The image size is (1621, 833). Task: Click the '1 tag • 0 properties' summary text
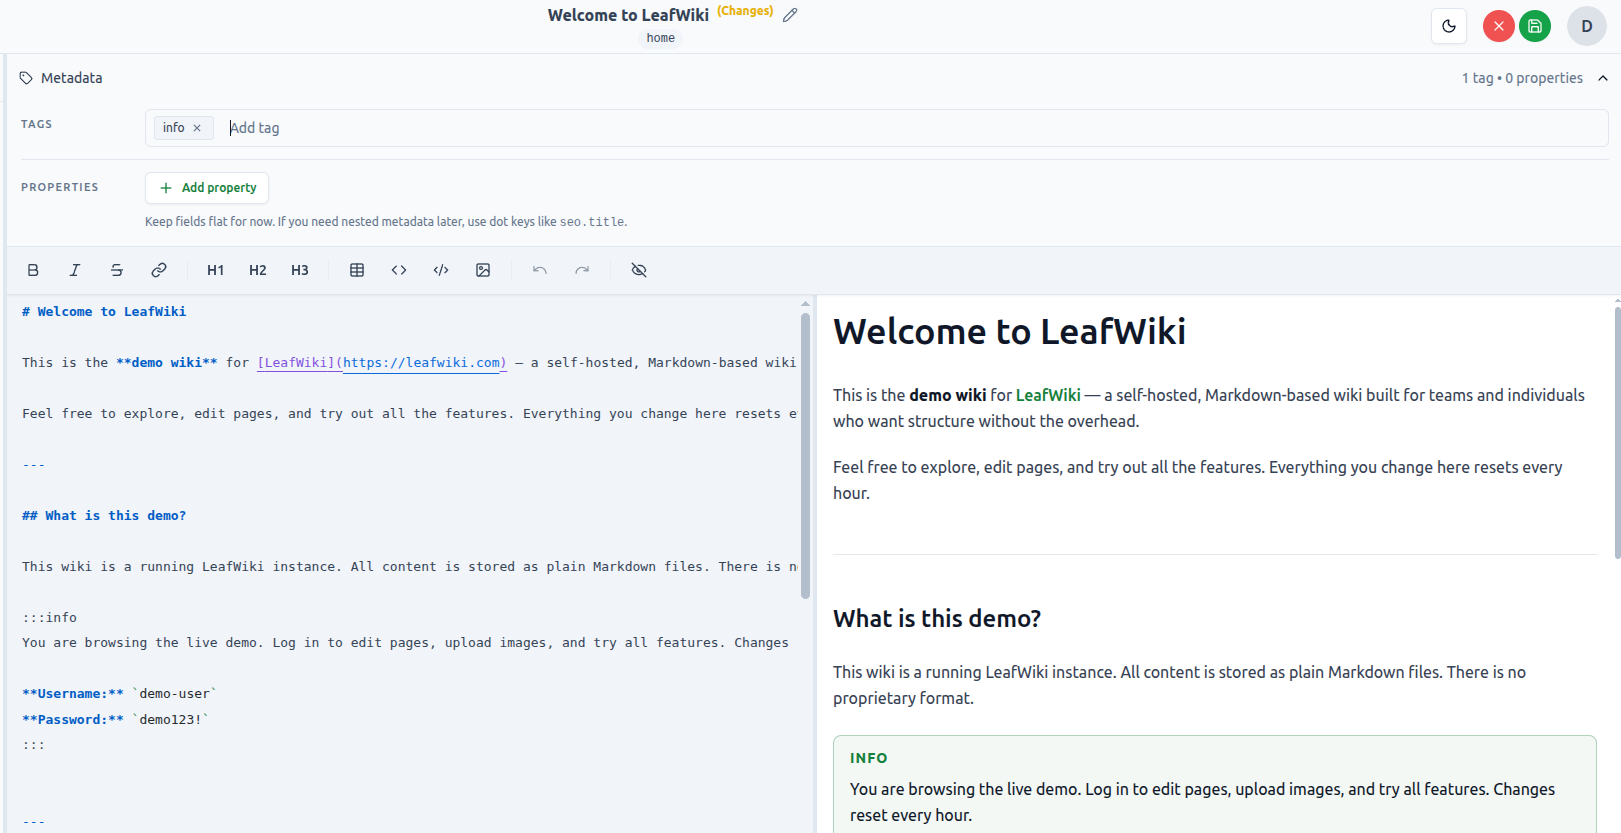click(x=1522, y=78)
